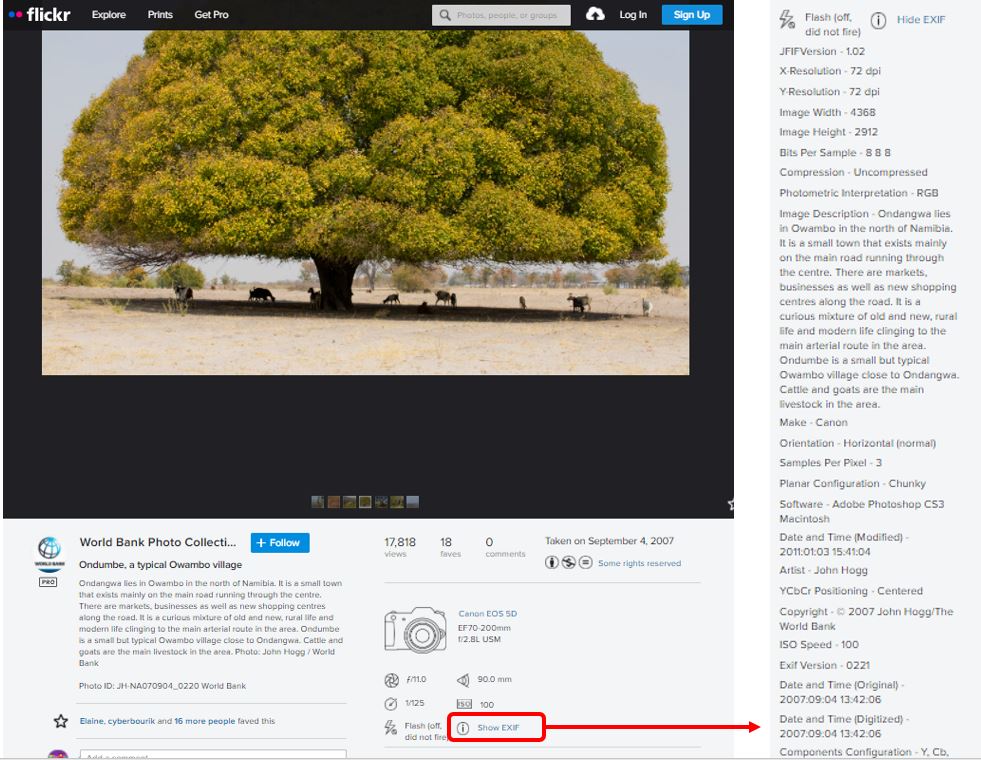Open the Canon EOS 5D link
The height and width of the screenshot is (760, 981).
[487, 614]
